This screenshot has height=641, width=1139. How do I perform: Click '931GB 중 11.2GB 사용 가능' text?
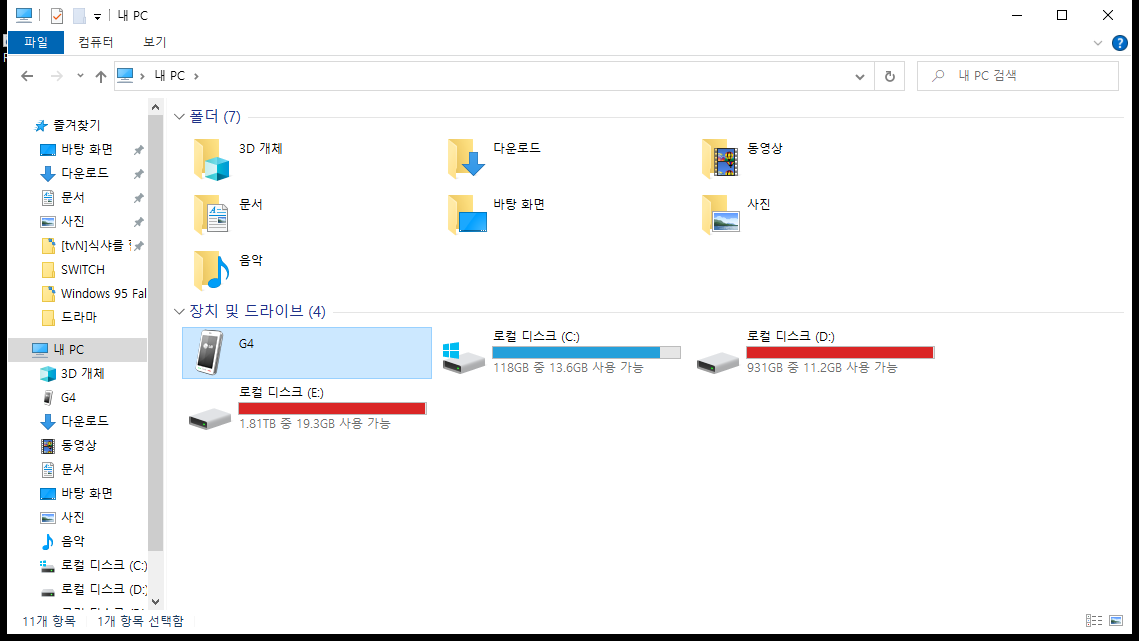coord(822,368)
